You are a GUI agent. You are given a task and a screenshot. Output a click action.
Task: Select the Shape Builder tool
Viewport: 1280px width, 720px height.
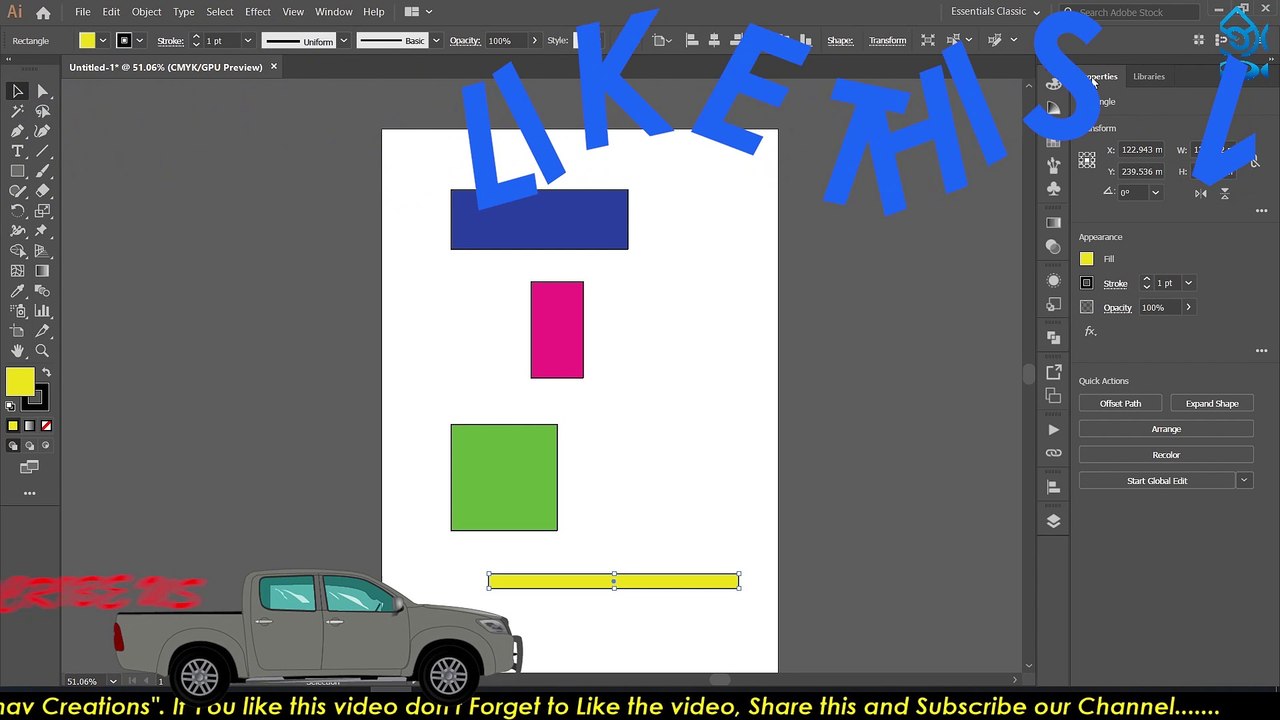pyautogui.click(x=17, y=251)
